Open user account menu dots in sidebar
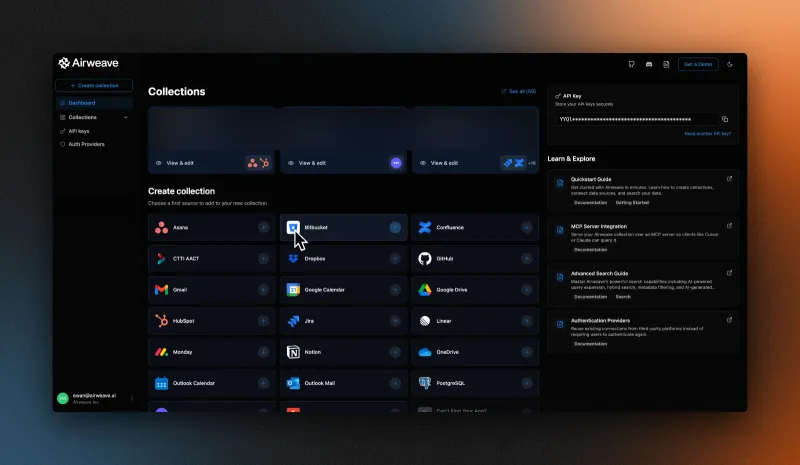 point(131,398)
